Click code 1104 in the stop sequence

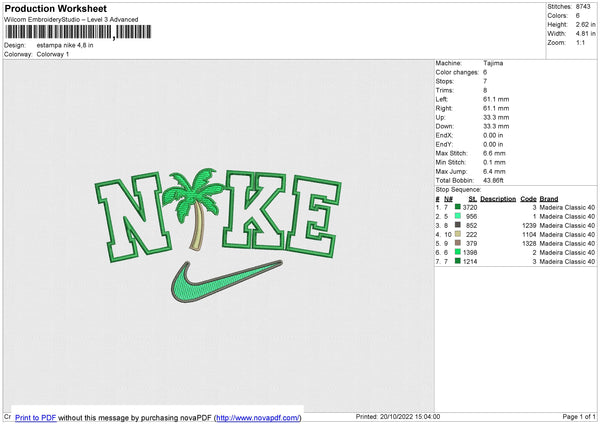[529, 235]
